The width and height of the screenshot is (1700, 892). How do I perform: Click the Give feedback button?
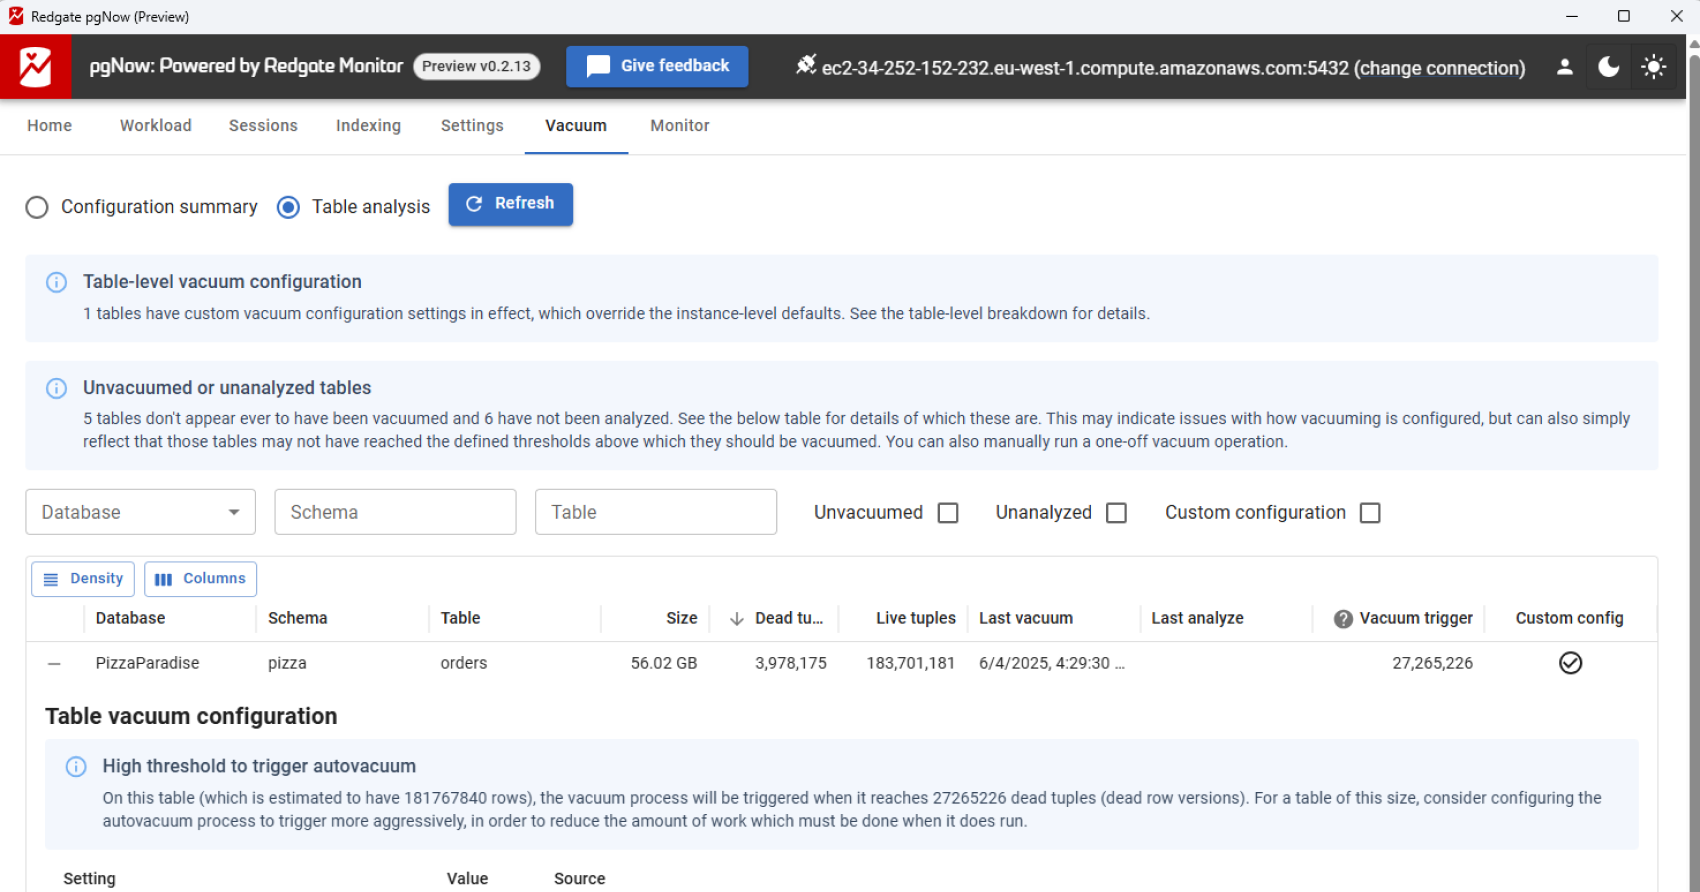point(657,66)
